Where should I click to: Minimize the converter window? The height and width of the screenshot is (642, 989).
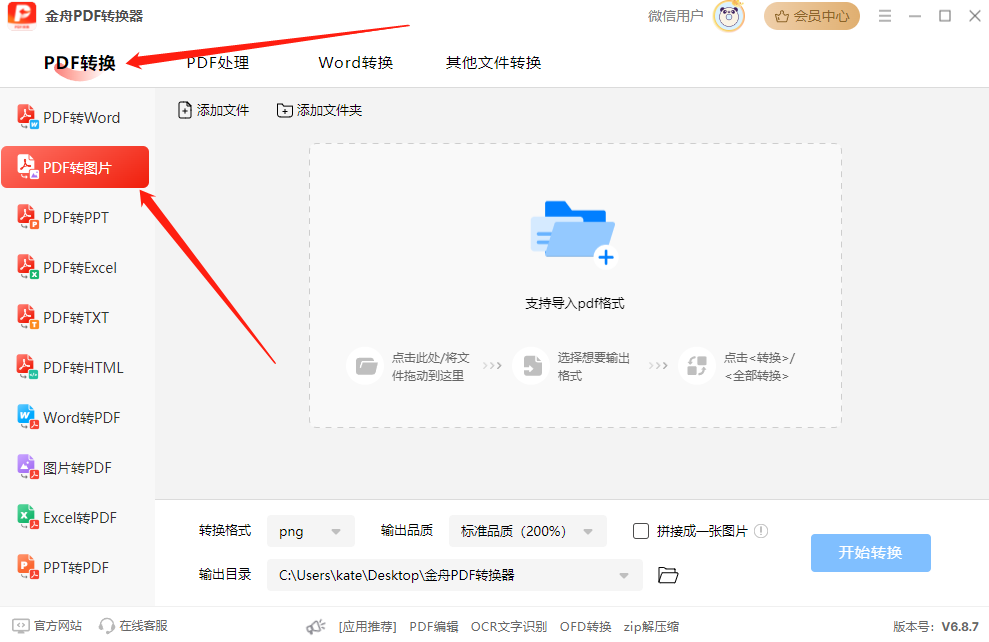(x=915, y=16)
